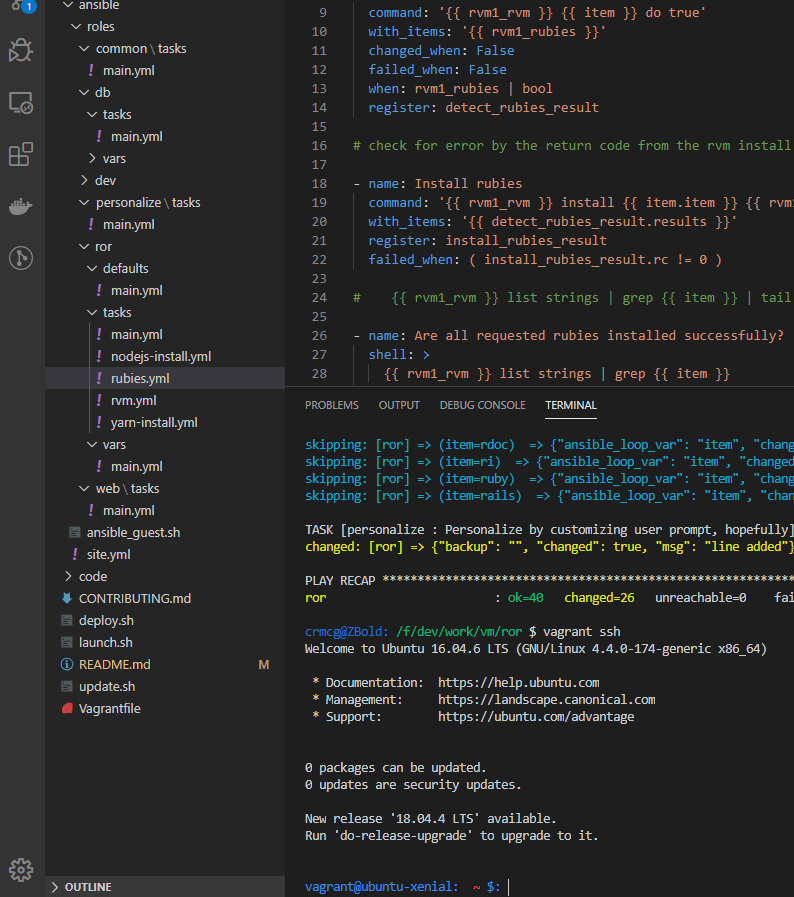Open site.yml file
The image size is (794, 897).
[x=108, y=554]
